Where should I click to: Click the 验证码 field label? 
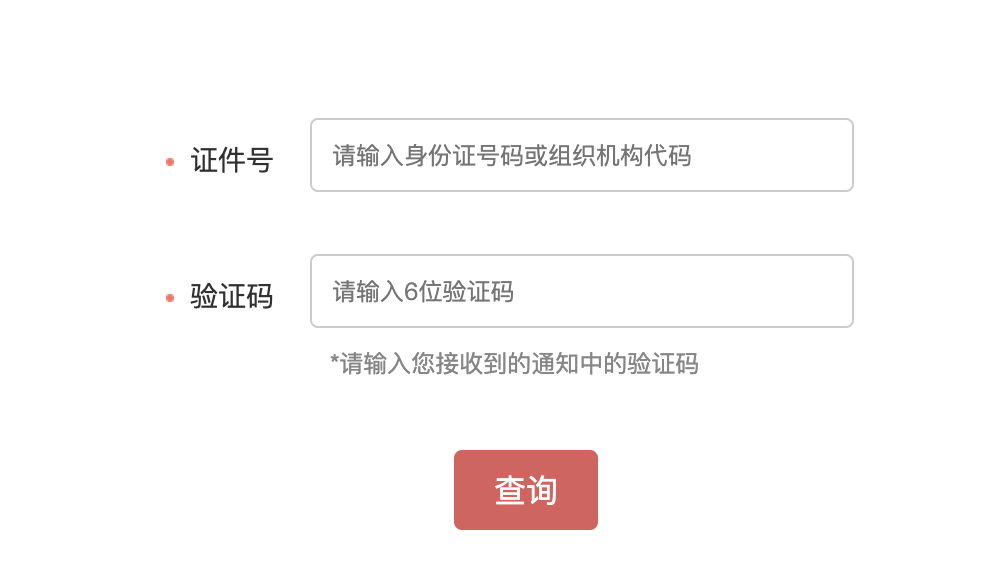(232, 296)
